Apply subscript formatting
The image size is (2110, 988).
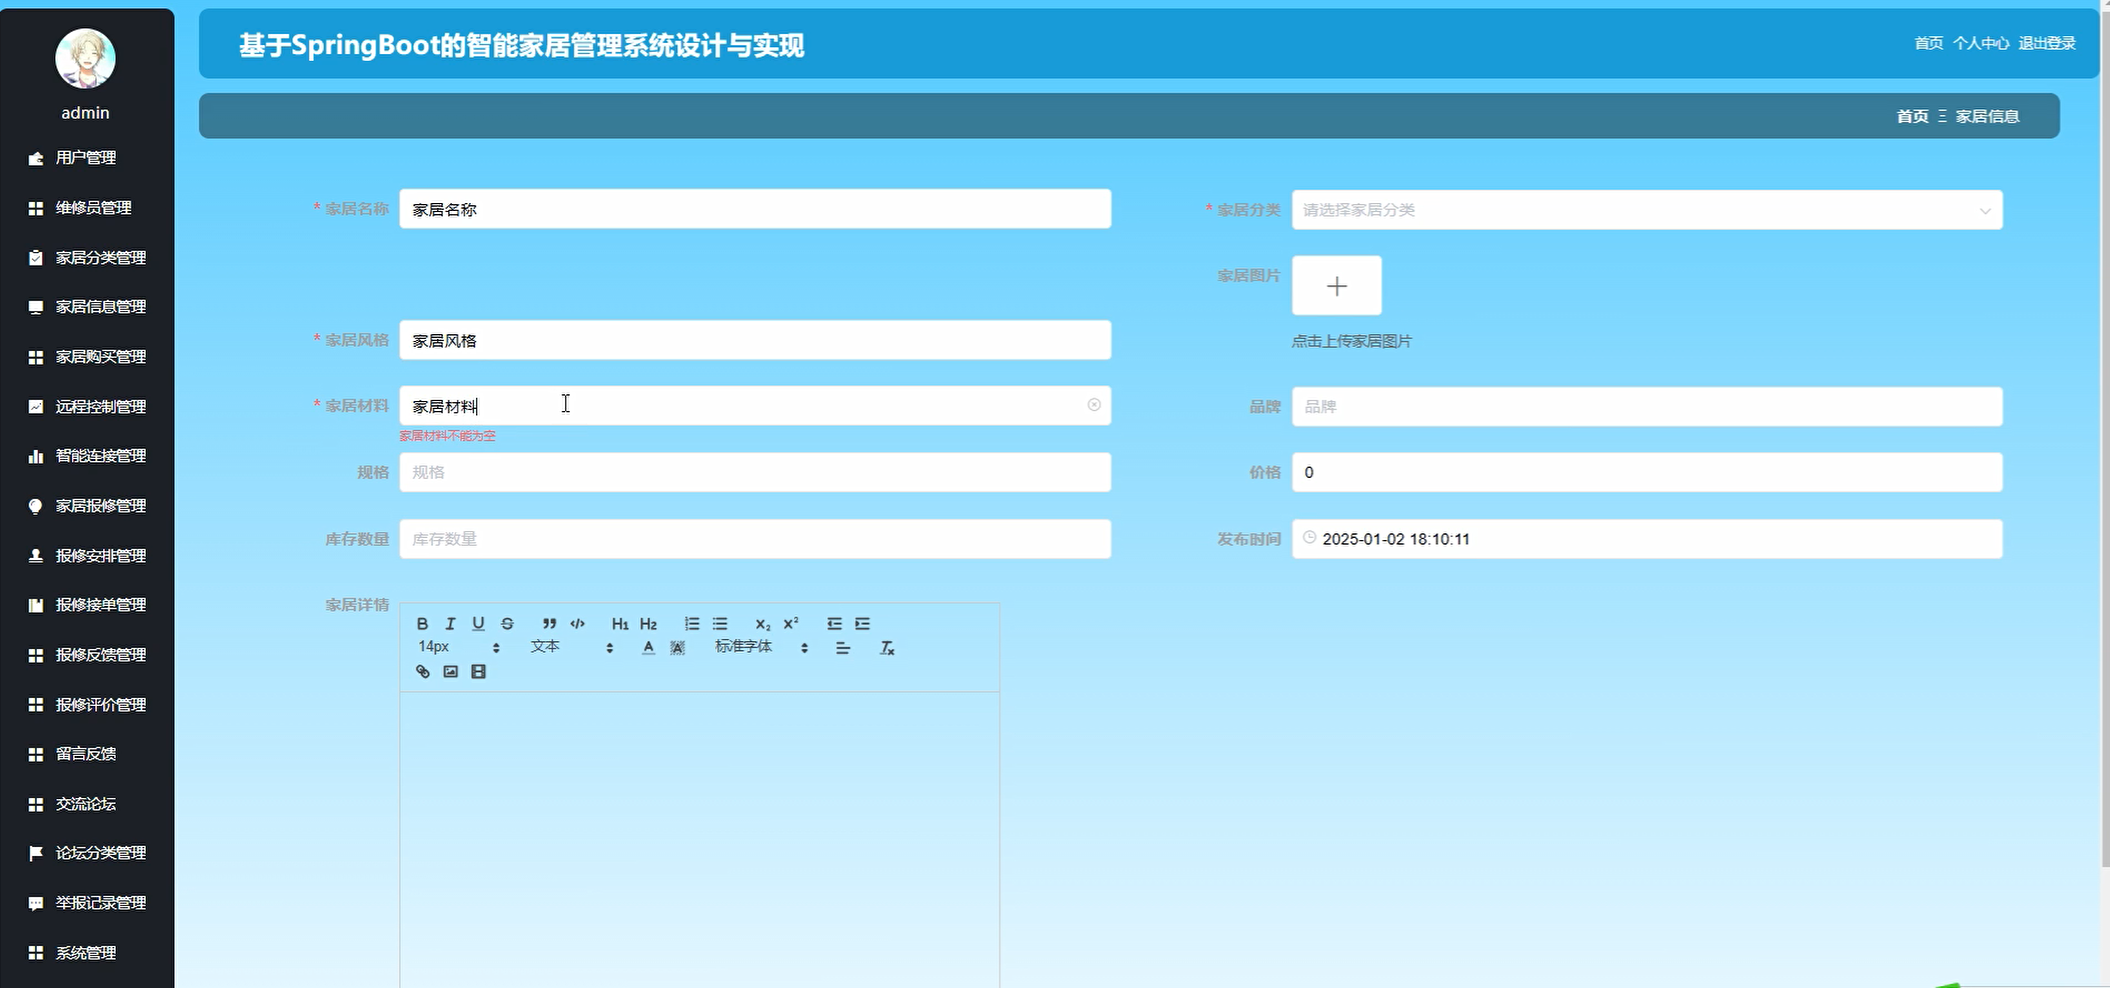(762, 623)
